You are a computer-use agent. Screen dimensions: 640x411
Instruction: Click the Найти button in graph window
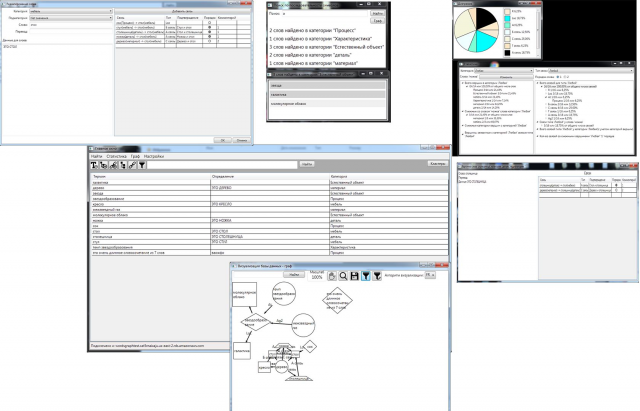point(294,275)
